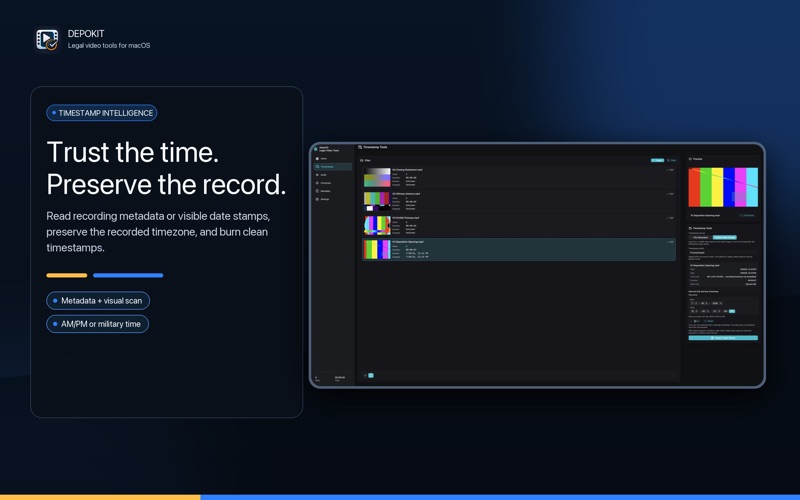Open the month dropdown in the date row
The height and width of the screenshot is (500, 800).
tap(694, 303)
